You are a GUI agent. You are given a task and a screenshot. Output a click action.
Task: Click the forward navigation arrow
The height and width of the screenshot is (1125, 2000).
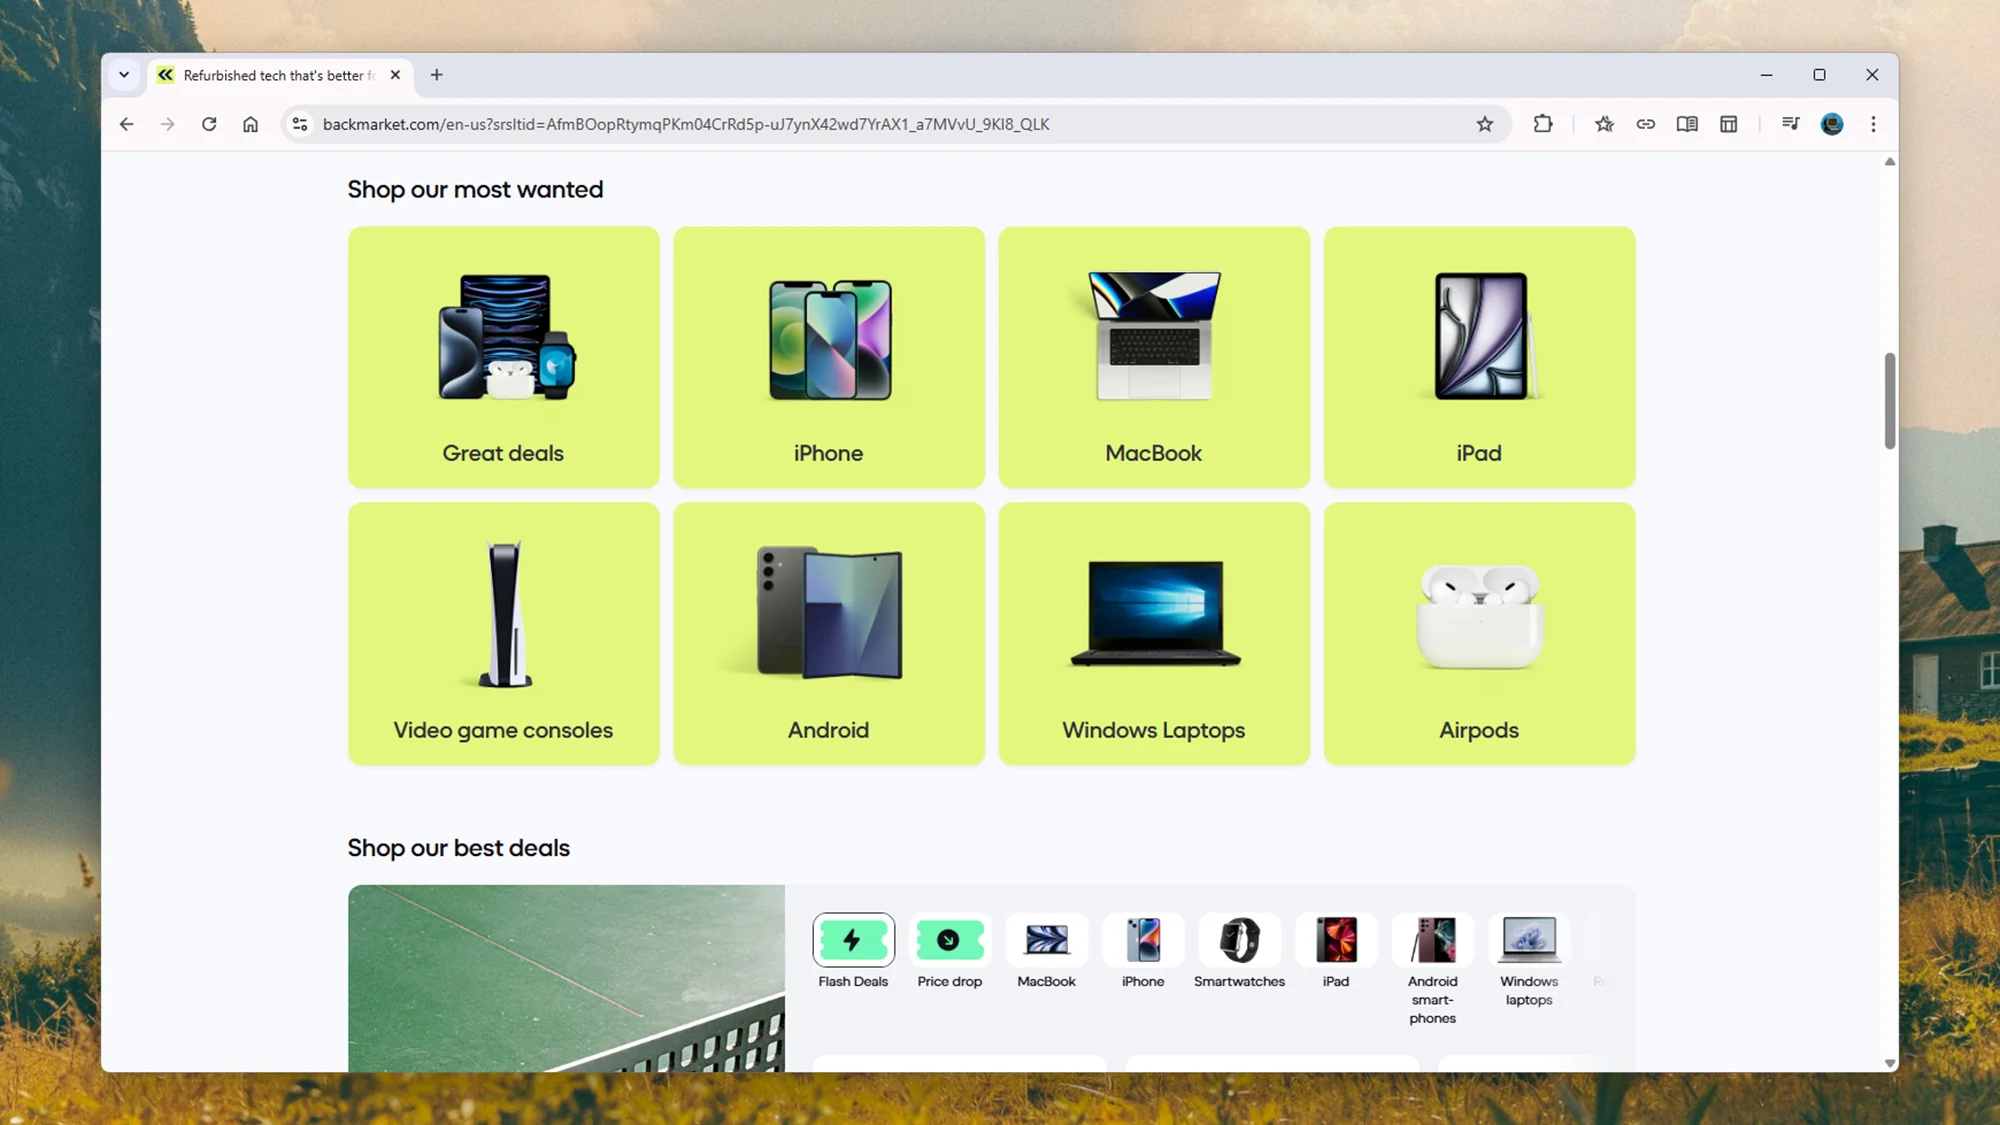(168, 124)
